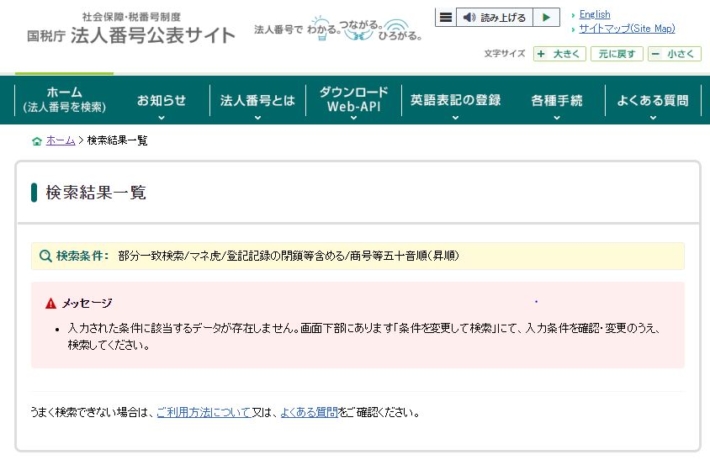Follow the ホーム breadcrumb link

point(60,140)
